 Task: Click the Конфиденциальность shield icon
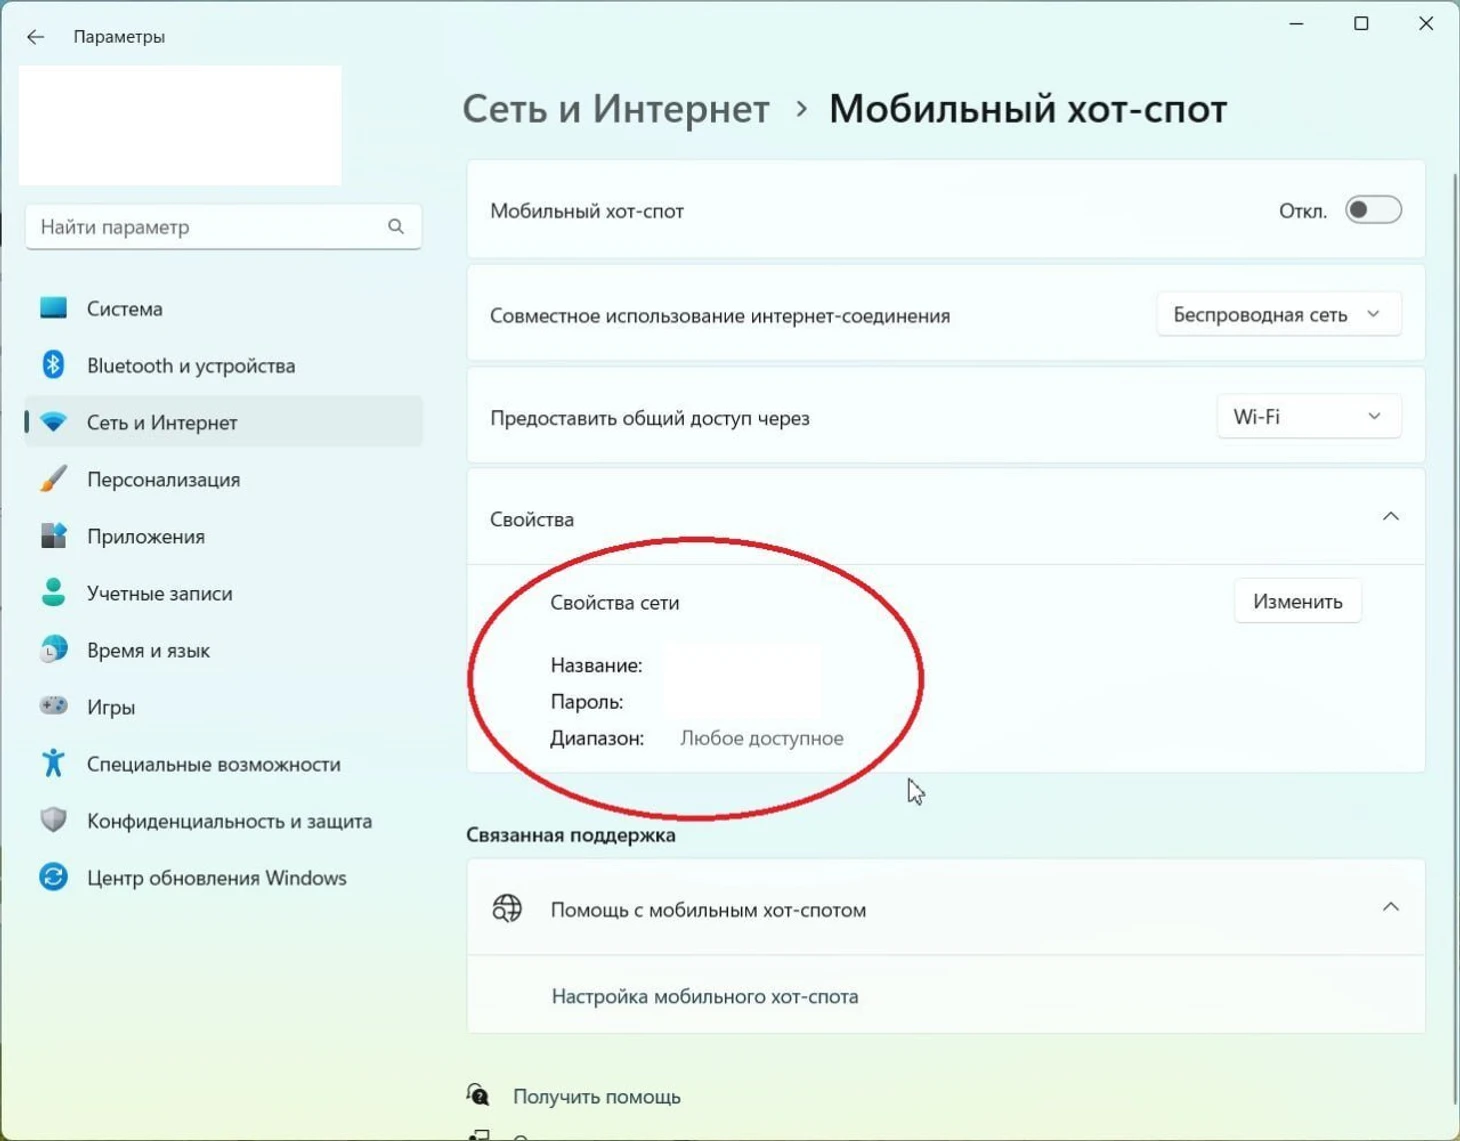[x=53, y=820]
